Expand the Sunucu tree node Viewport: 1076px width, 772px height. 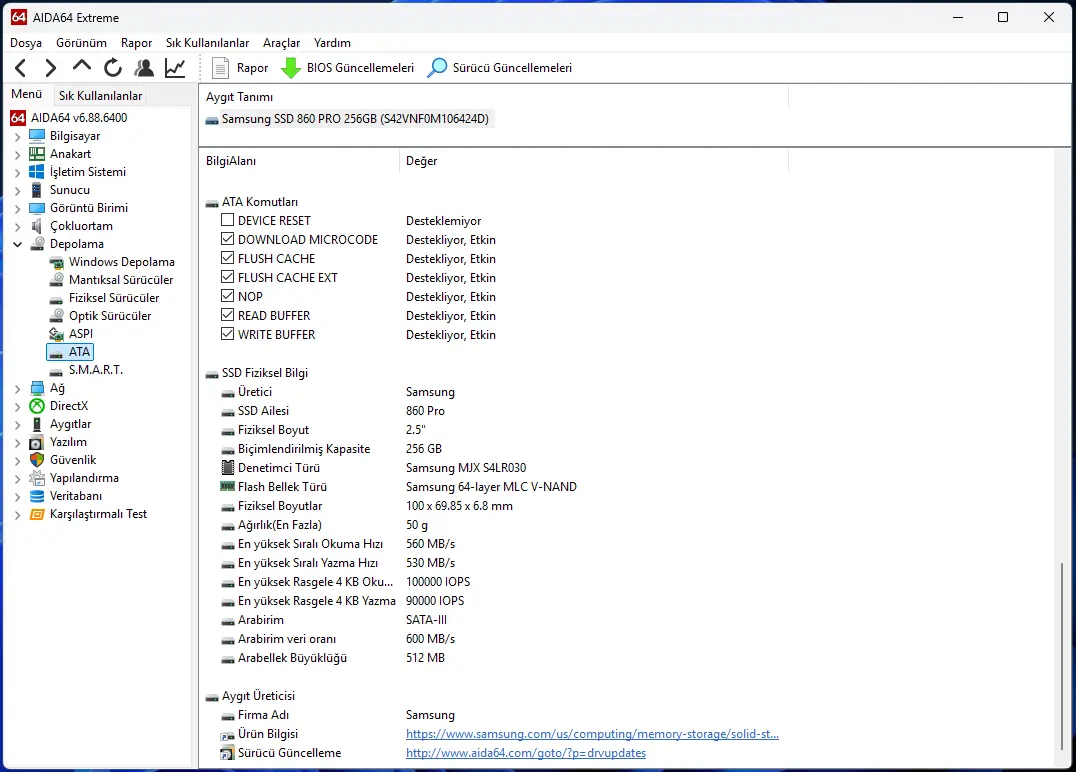18,190
